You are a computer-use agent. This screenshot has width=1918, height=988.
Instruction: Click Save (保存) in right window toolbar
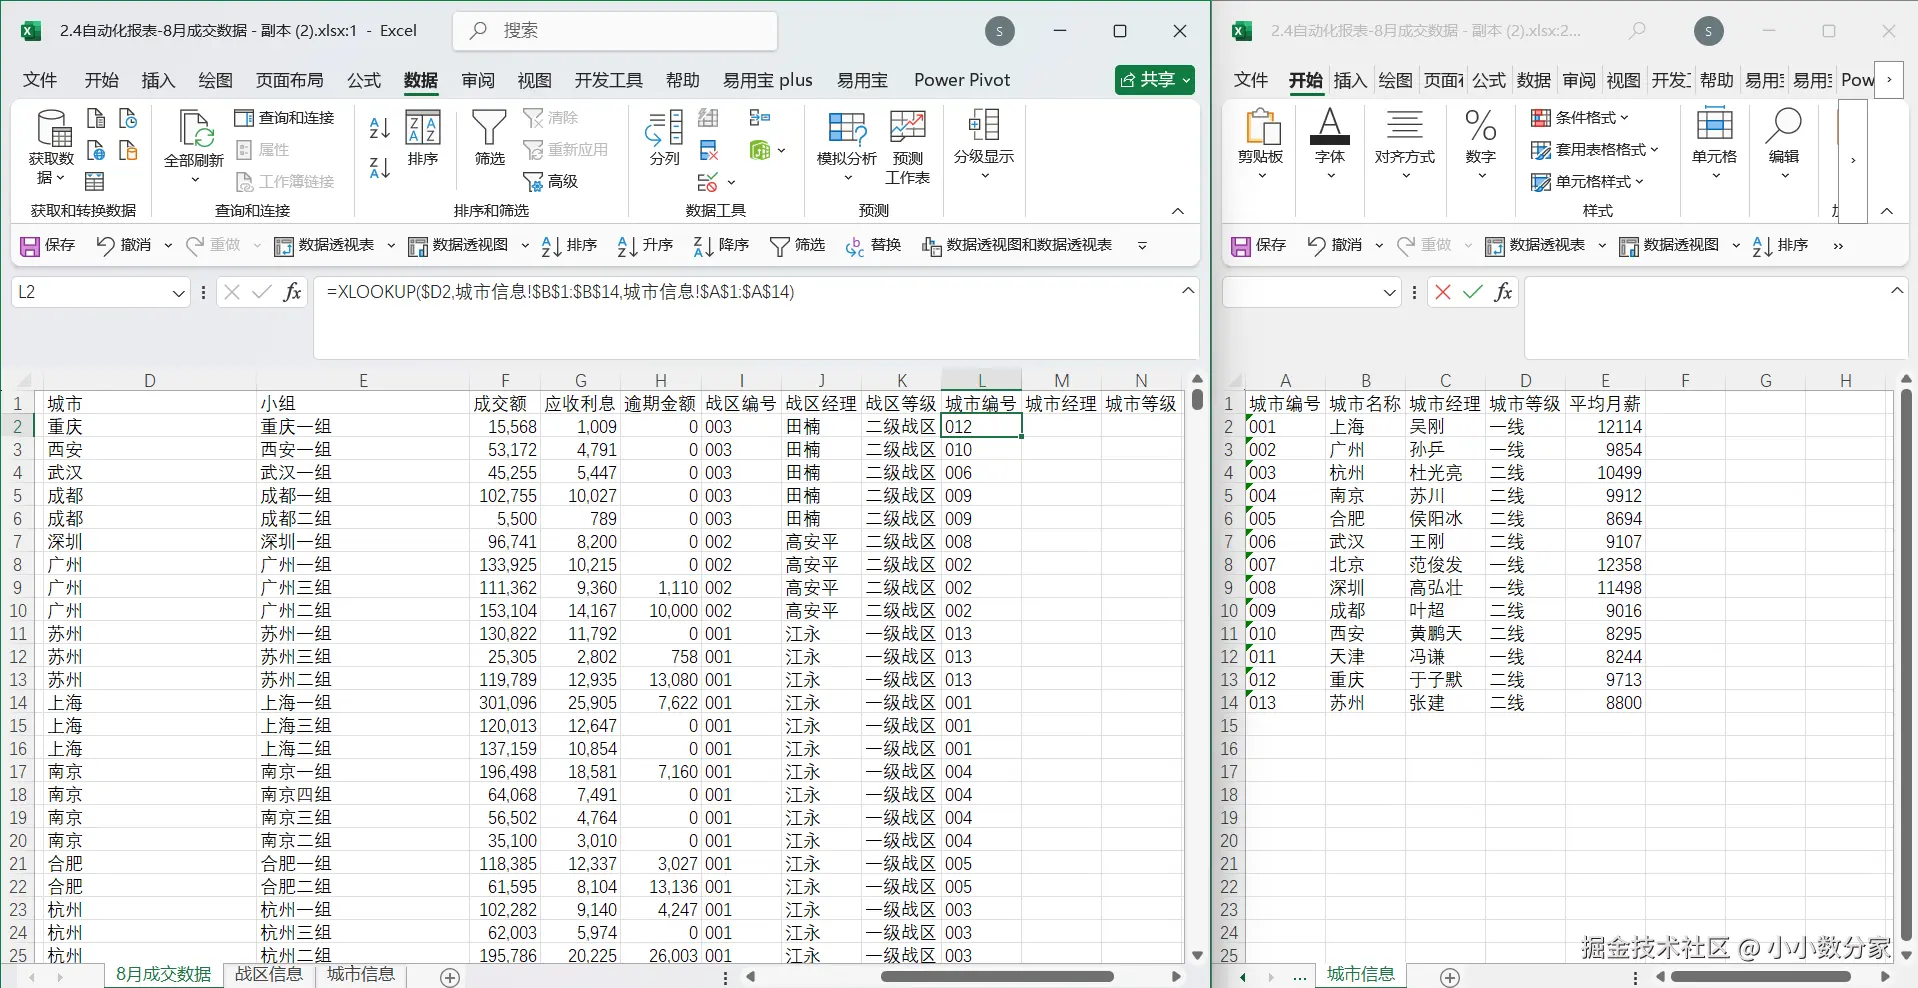[x=1259, y=245]
